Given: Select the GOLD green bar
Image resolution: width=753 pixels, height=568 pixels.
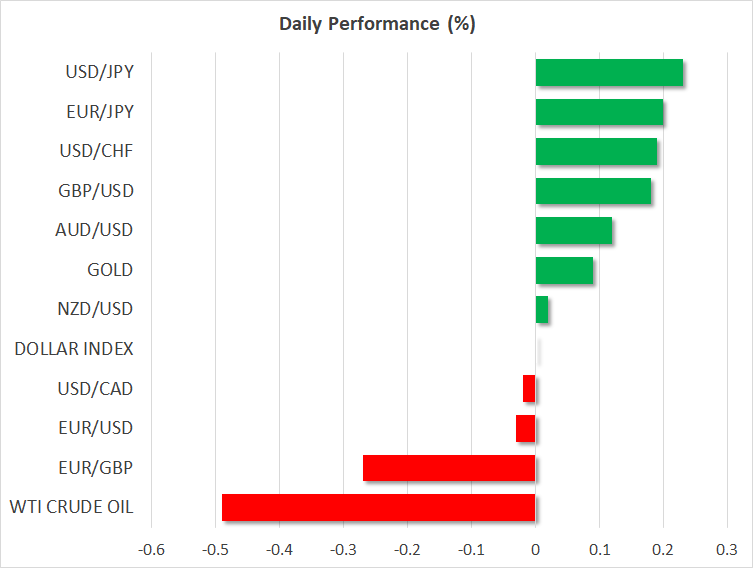Looking at the screenshot, I should (564, 270).
